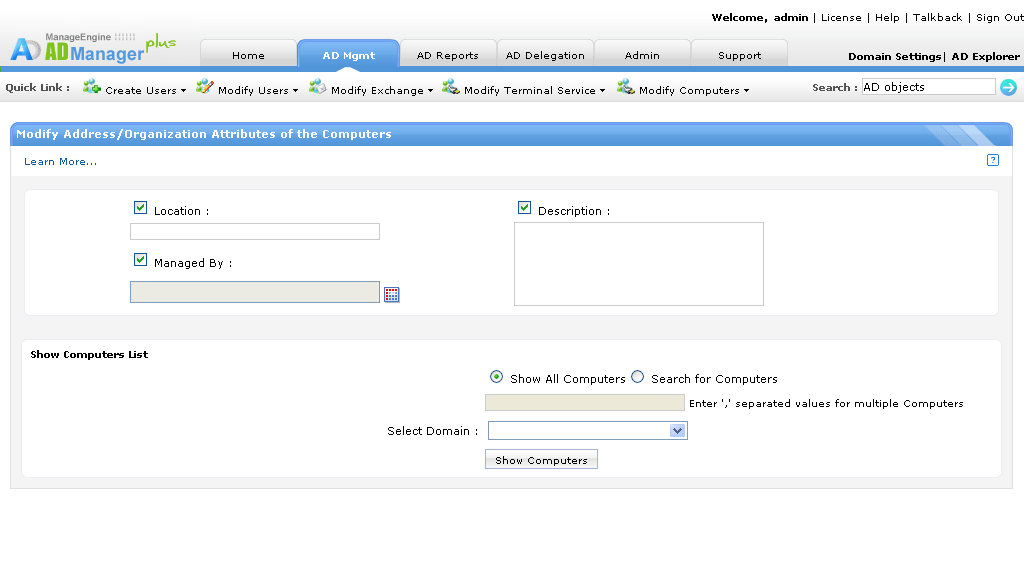
Task: Toggle the Managed By checkbox
Action: click(141, 260)
